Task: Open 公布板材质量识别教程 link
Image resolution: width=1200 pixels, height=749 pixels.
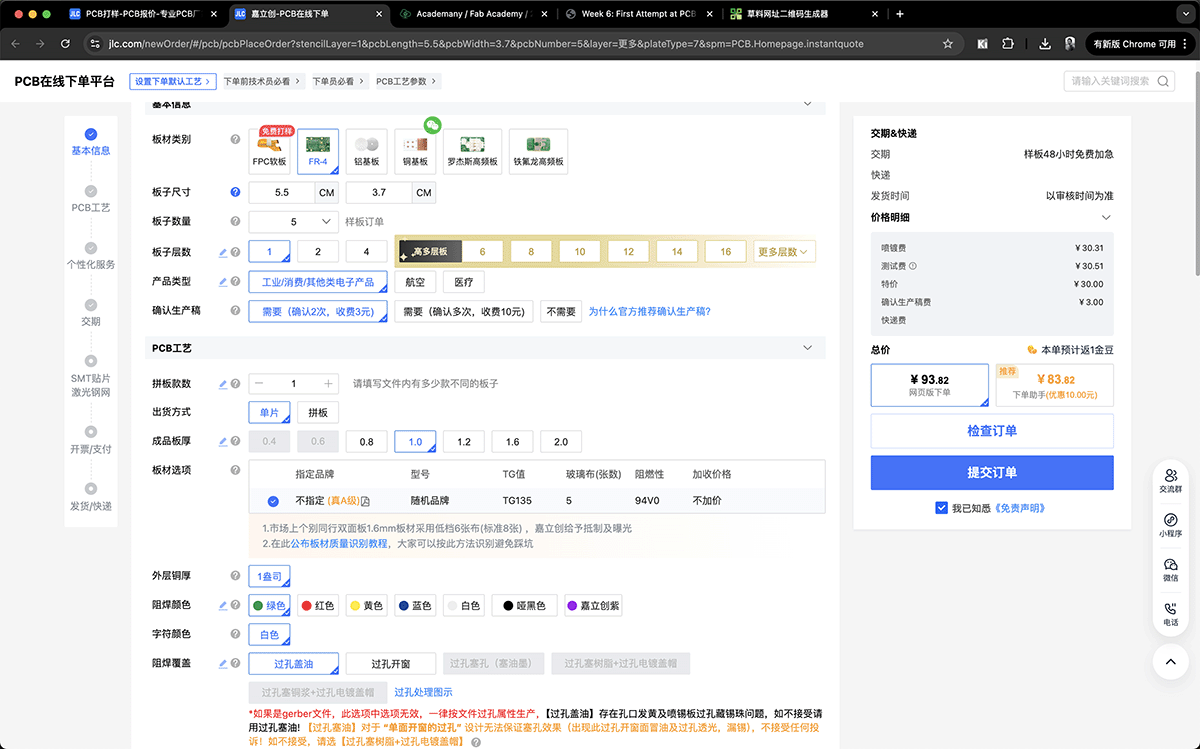Action: point(339,544)
